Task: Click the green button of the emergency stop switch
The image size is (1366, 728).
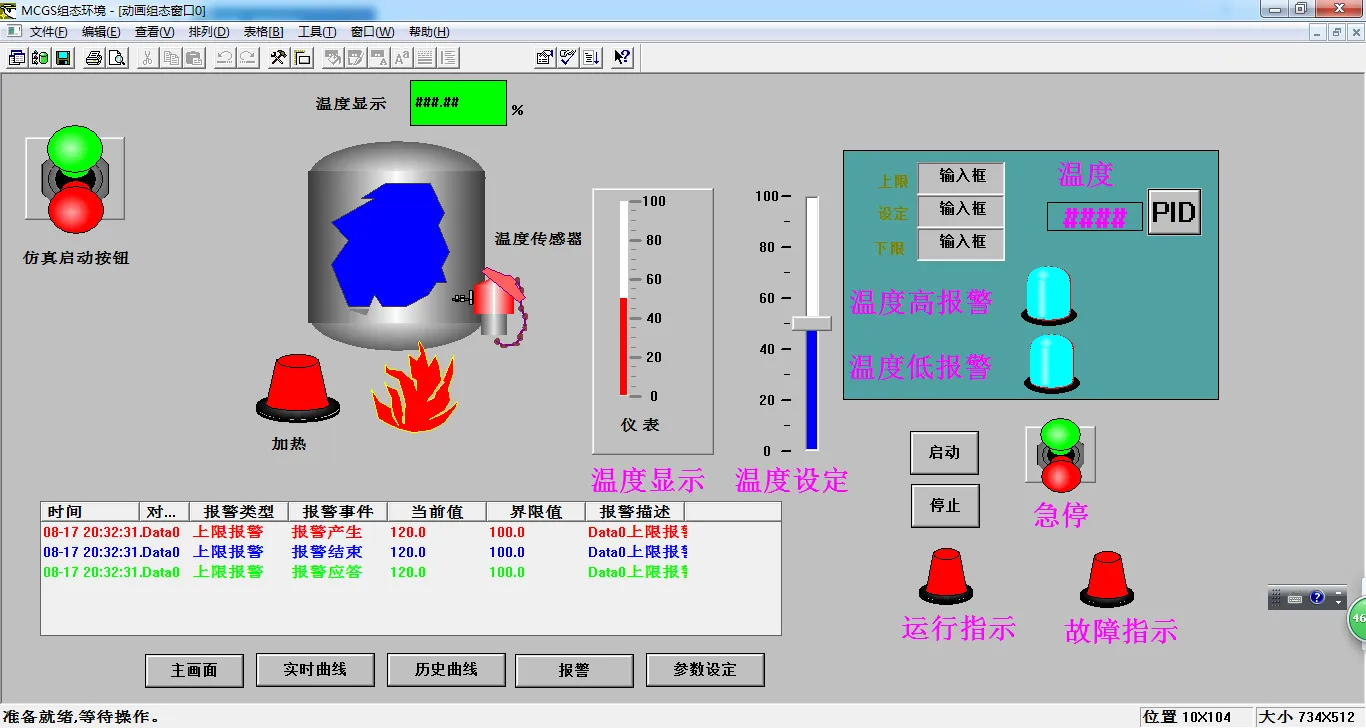Action: pos(1059,435)
